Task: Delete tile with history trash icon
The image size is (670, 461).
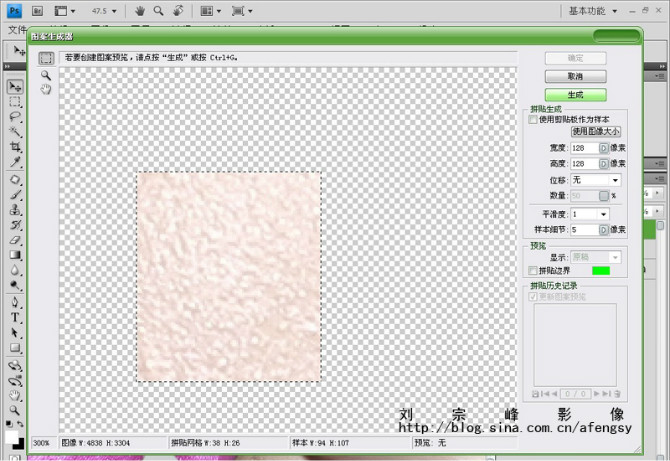Action: (x=617, y=393)
